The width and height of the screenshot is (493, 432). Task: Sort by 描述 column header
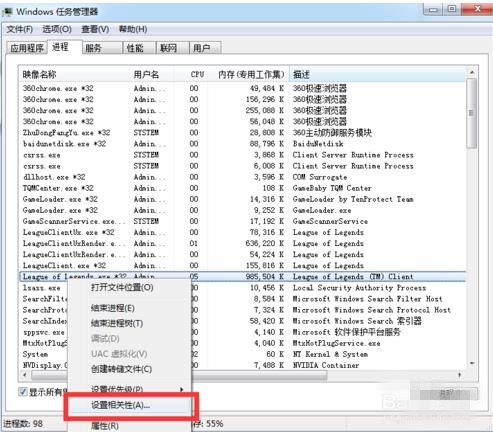pyautogui.click(x=377, y=74)
